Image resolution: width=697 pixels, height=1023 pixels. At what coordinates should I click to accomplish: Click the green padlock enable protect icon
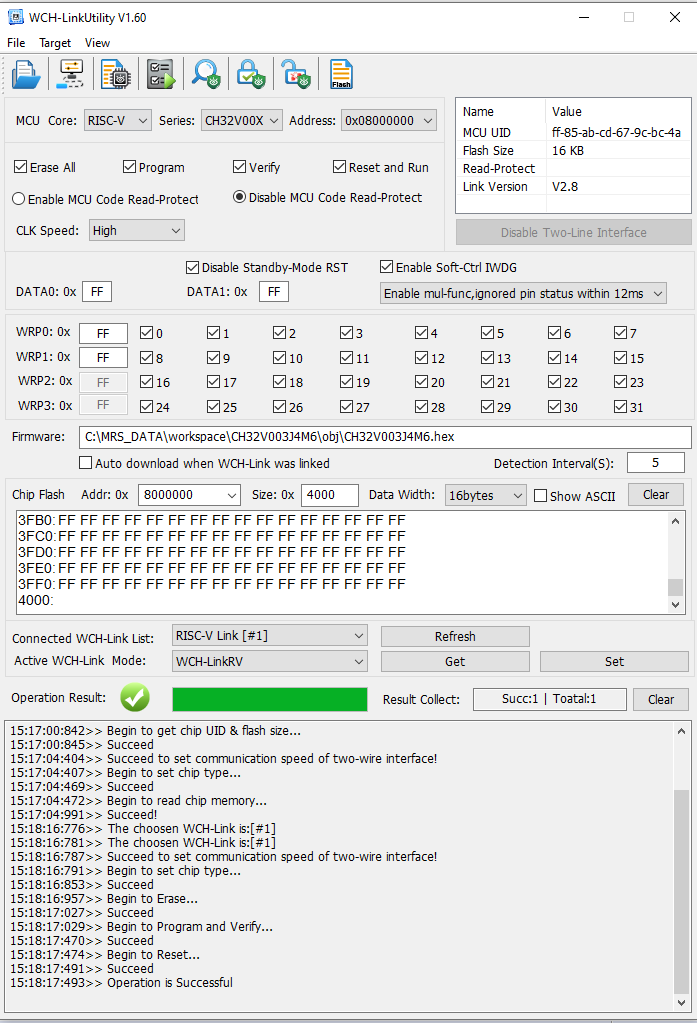click(250, 75)
